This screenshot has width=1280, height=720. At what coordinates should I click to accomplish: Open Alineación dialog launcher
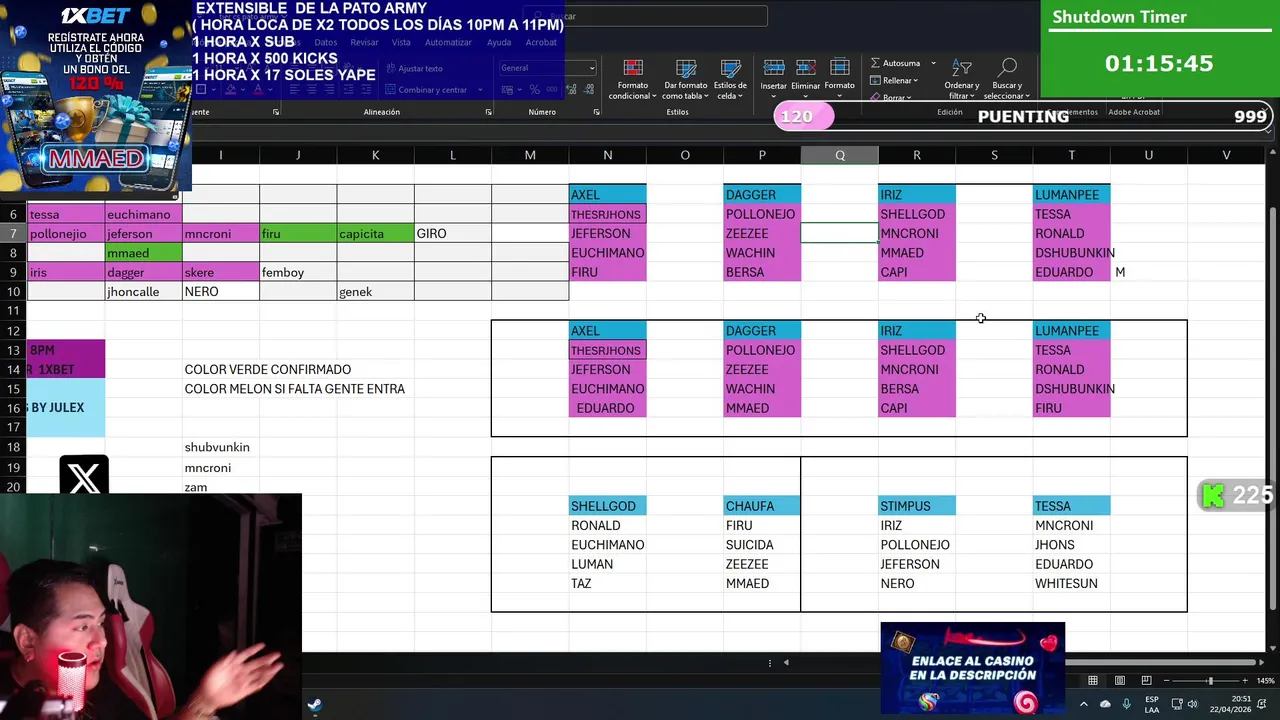pyautogui.click(x=488, y=112)
